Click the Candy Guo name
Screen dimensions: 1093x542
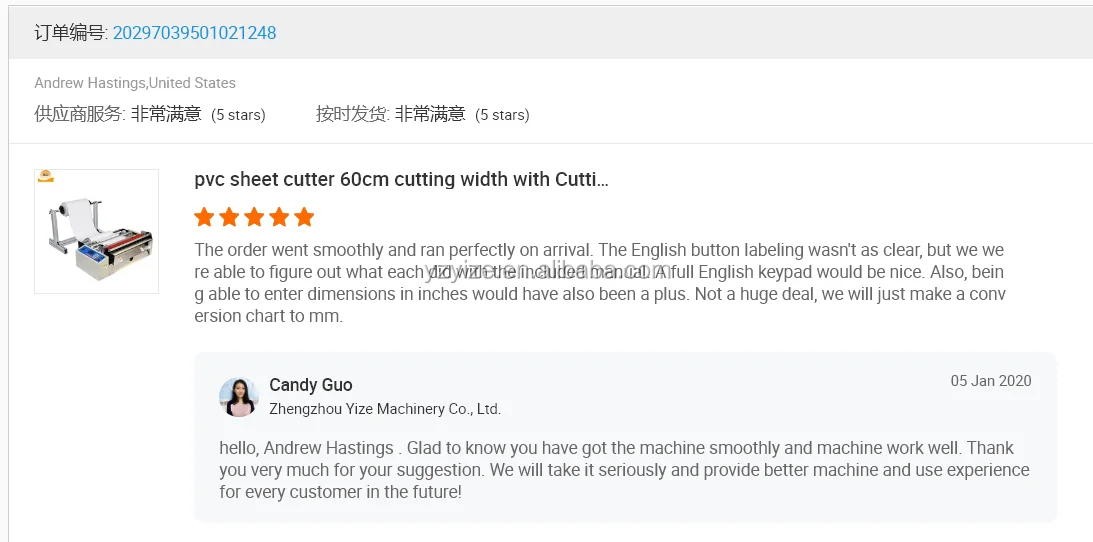coord(311,385)
